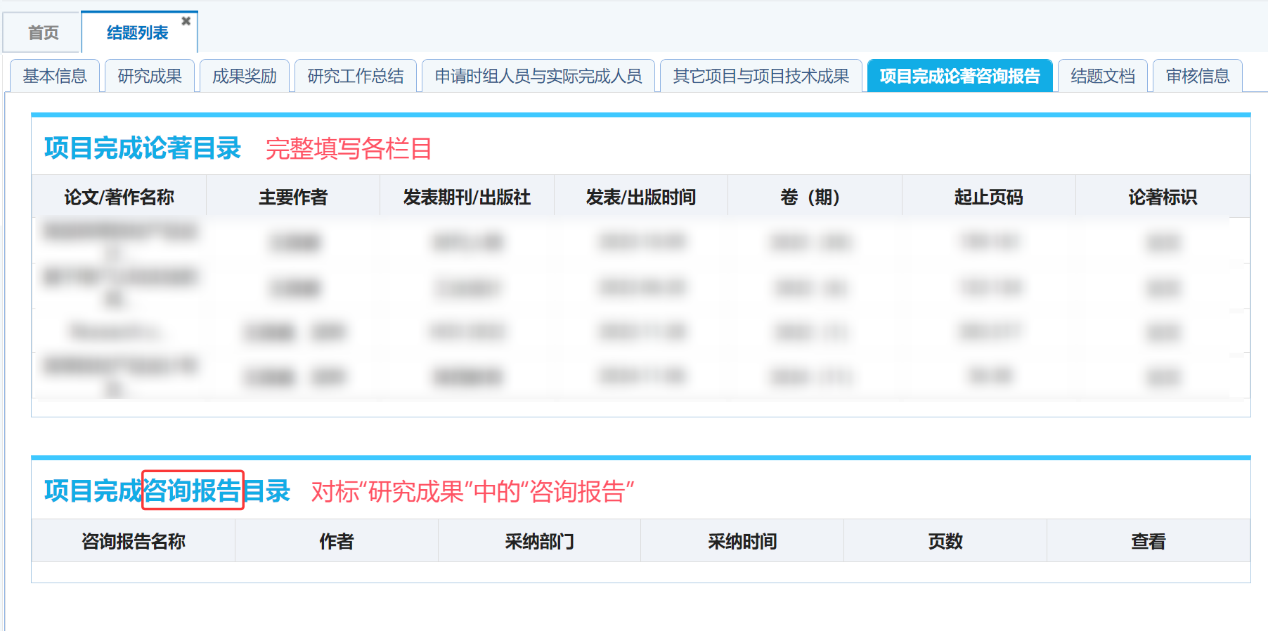1268x631 pixels.
Task: Open the 结题文档 tab
Action: point(1102,76)
